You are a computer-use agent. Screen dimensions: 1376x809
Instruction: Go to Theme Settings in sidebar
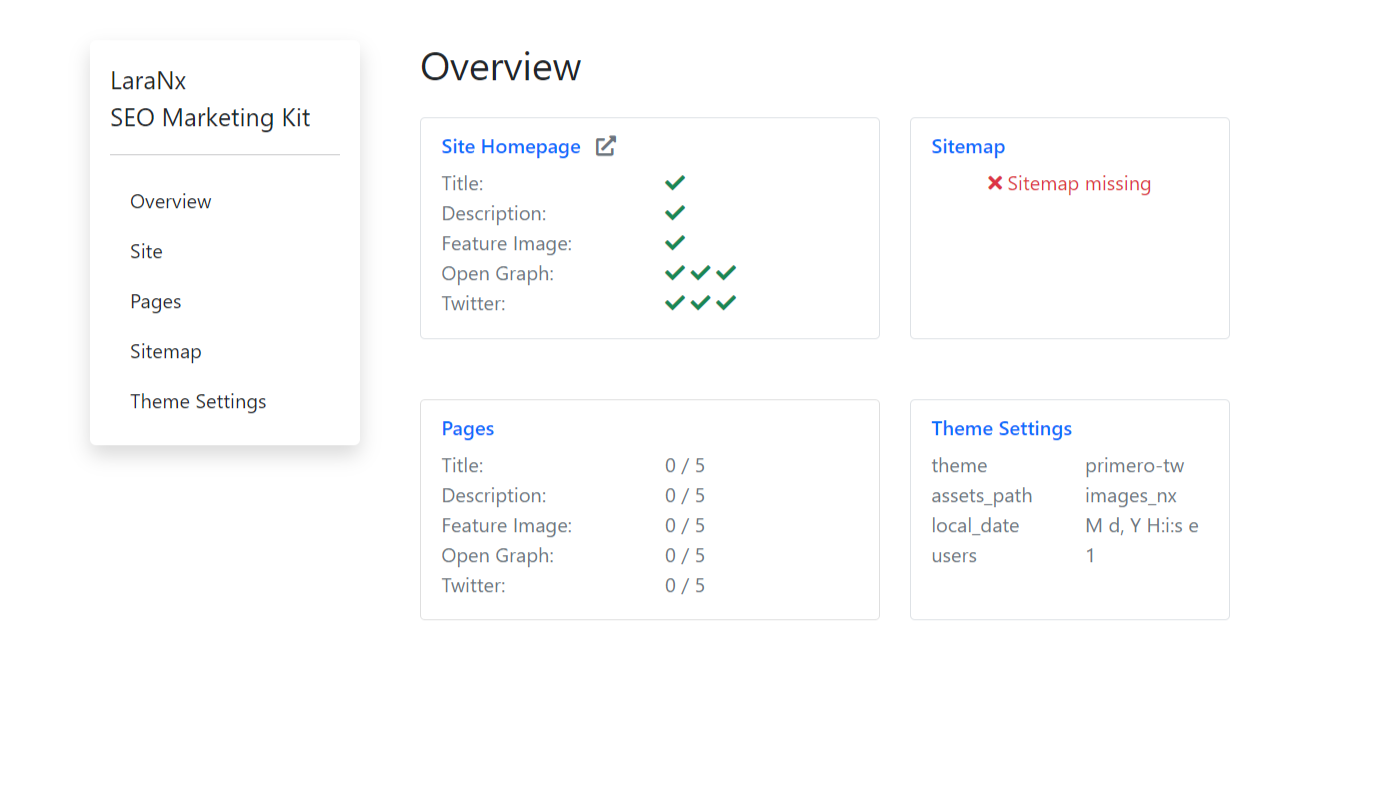(198, 401)
